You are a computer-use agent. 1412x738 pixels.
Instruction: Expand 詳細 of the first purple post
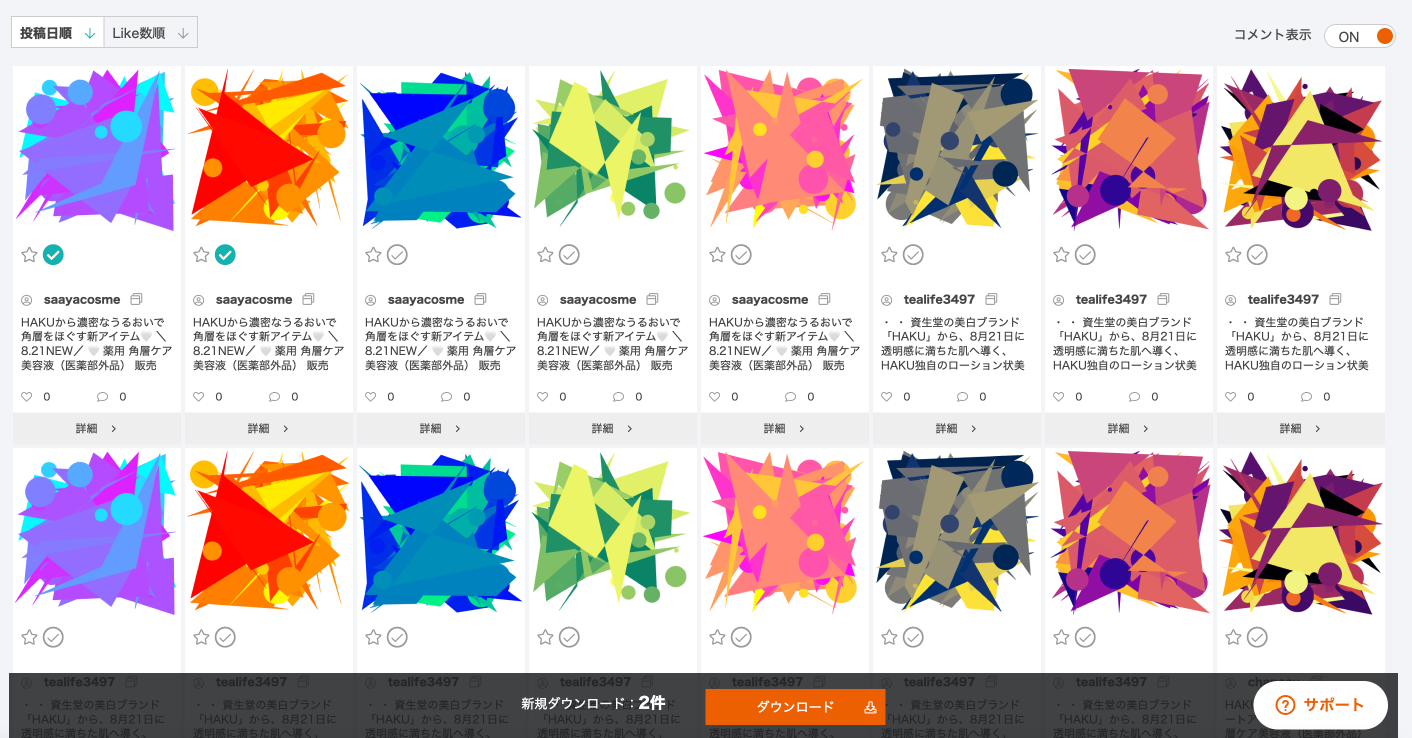coord(97,429)
